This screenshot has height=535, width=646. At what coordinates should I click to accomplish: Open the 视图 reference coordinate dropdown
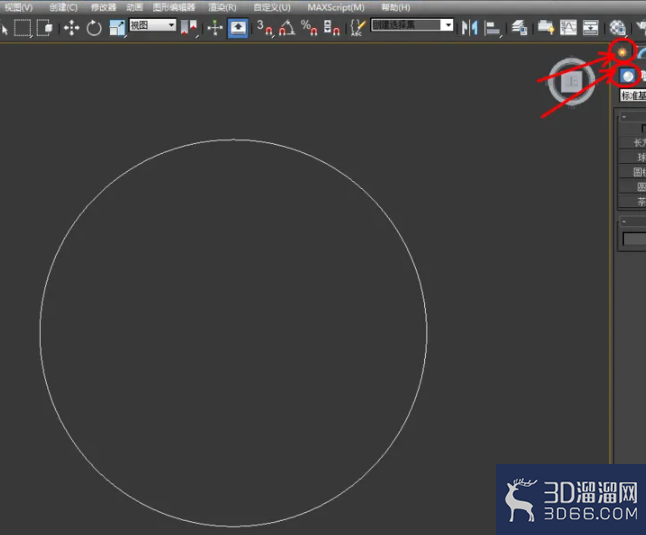[153, 25]
